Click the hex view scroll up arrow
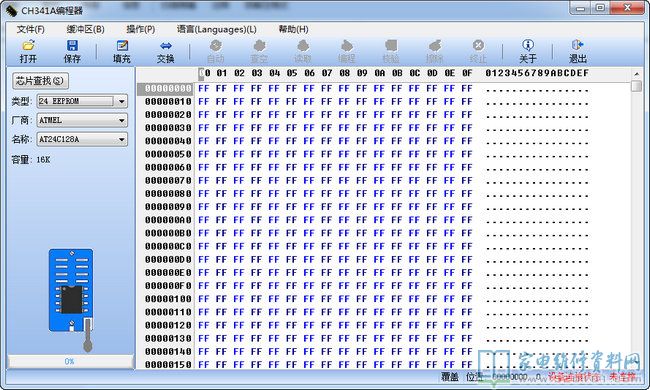Image resolution: width=650 pixels, height=390 pixels. (x=636, y=74)
